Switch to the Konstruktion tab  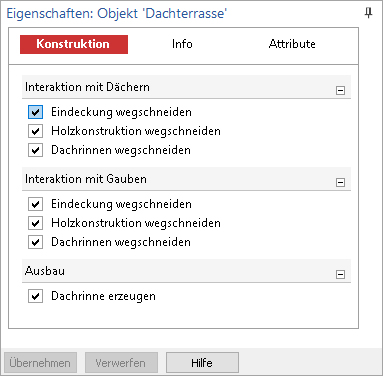(x=74, y=44)
